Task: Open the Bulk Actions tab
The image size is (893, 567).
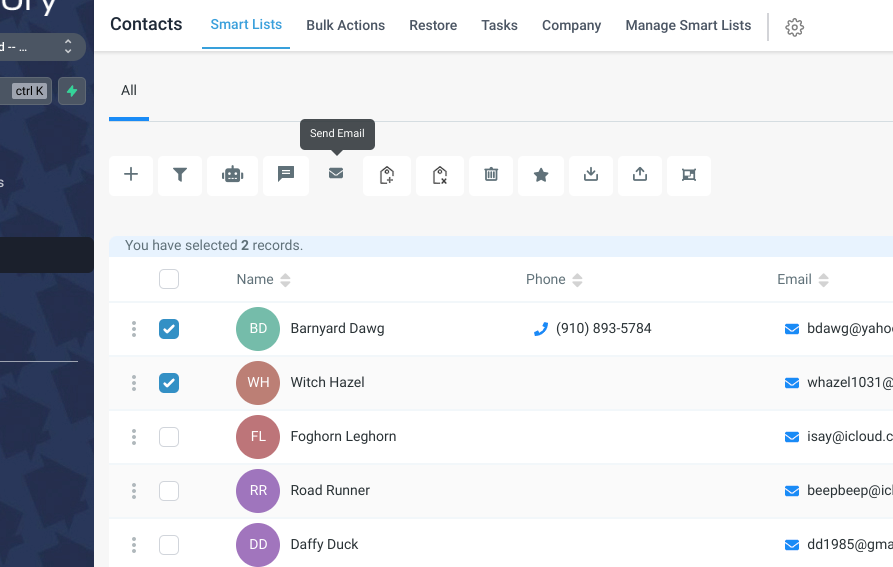Action: 346,26
